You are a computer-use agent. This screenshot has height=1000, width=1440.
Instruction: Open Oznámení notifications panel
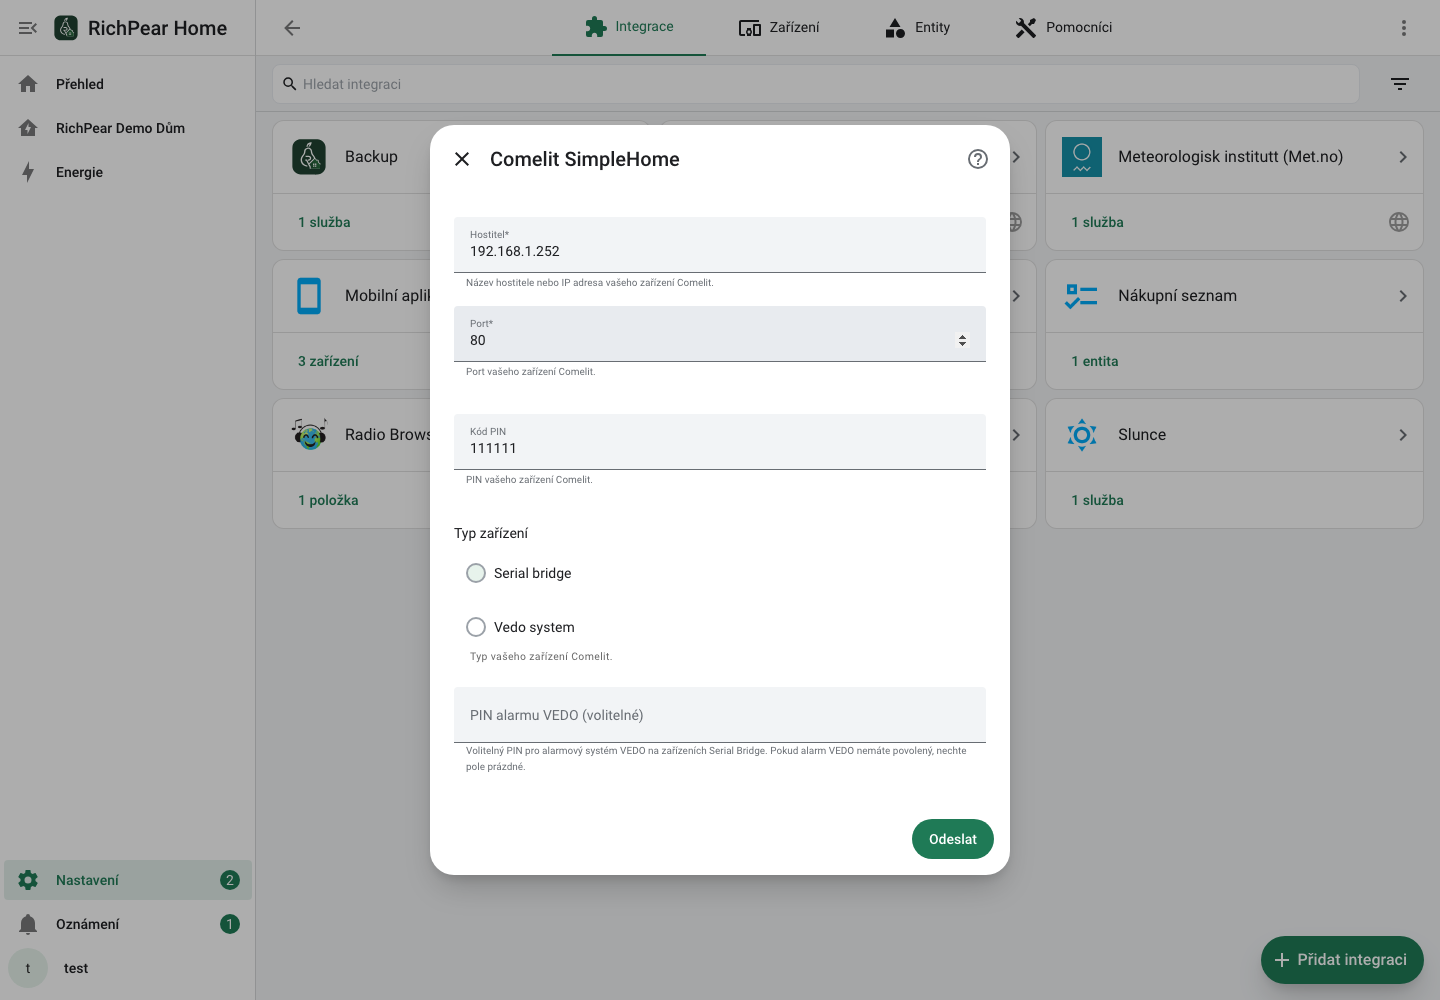[x=128, y=924]
